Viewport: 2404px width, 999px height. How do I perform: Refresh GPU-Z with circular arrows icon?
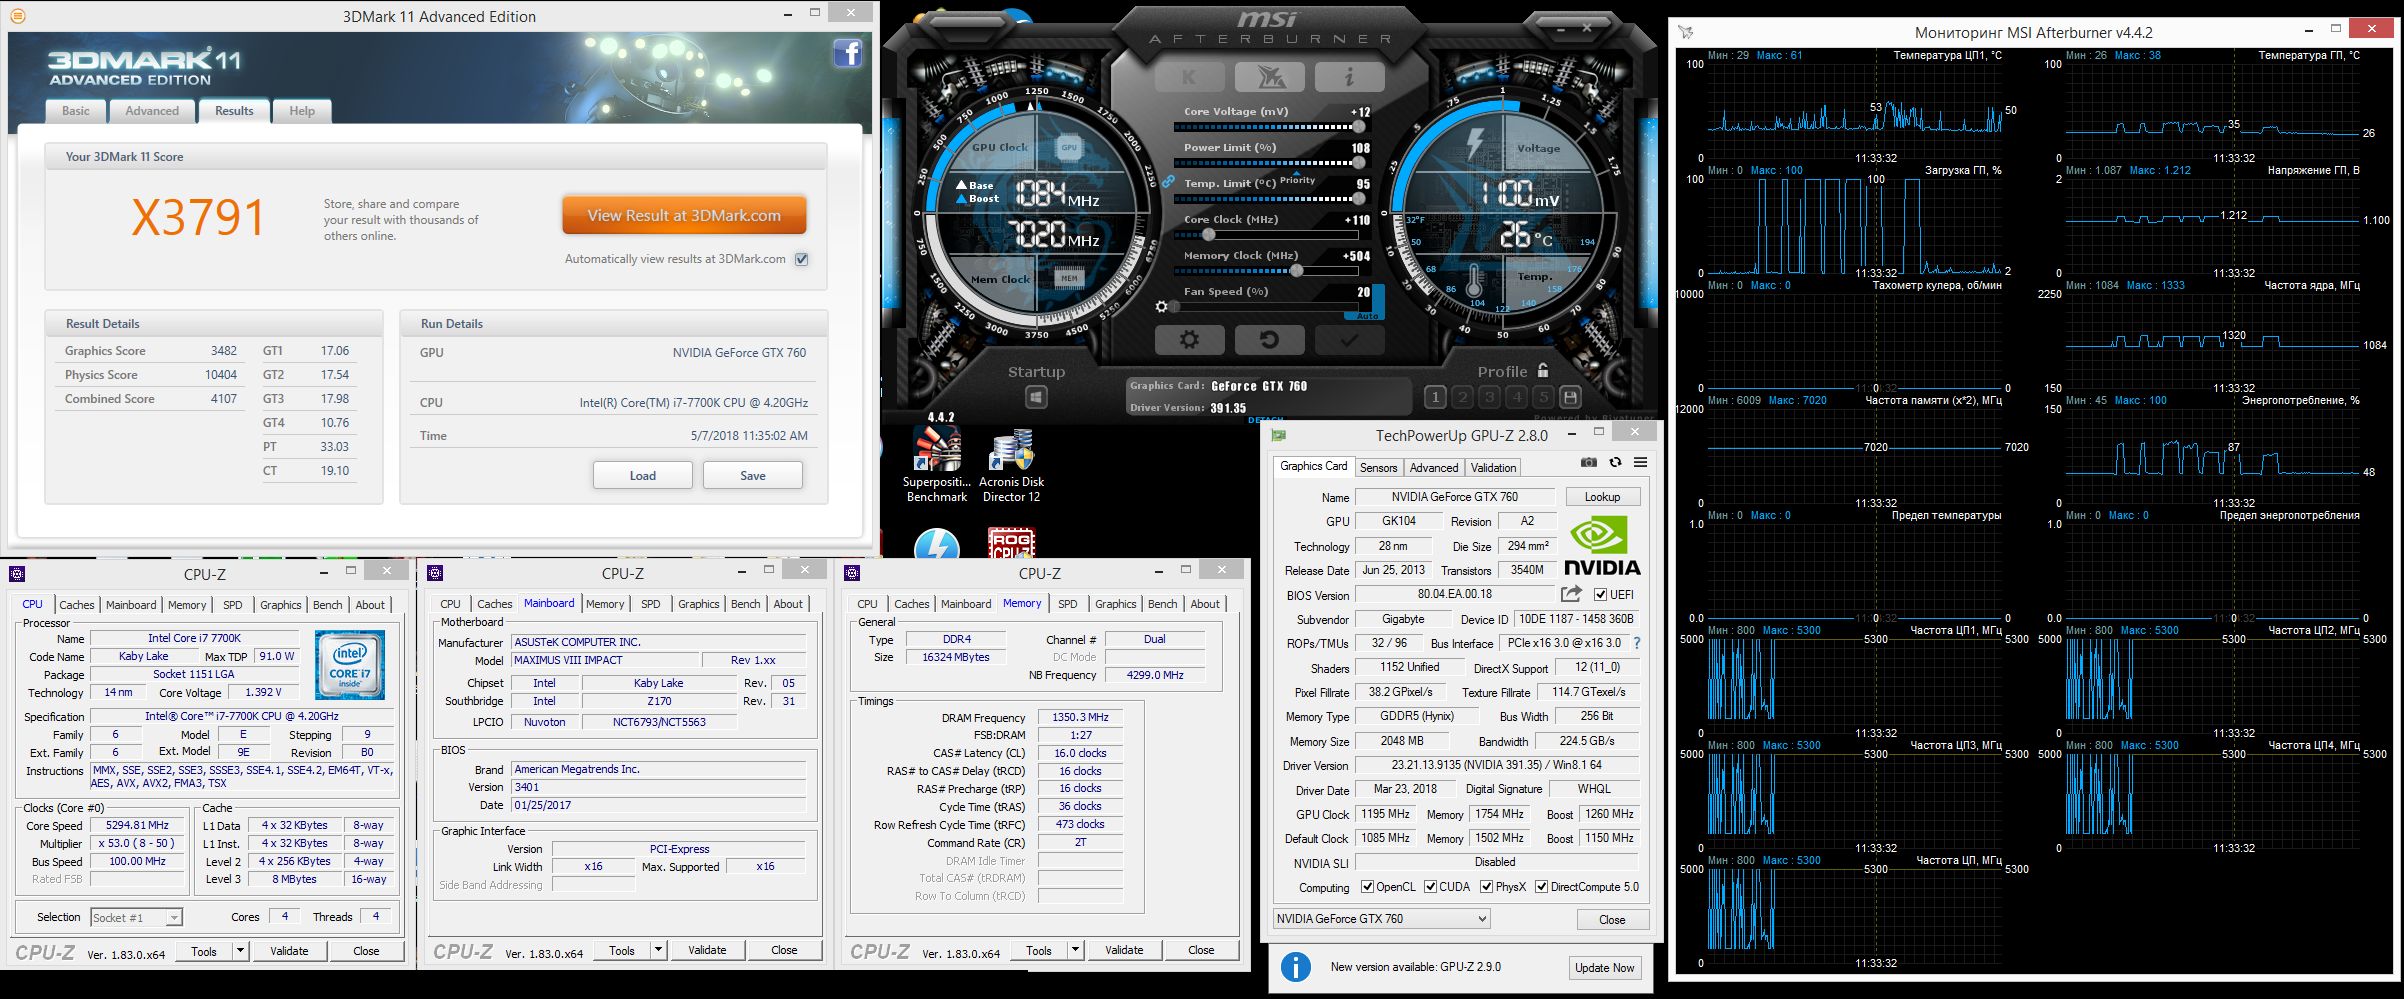click(x=1615, y=462)
